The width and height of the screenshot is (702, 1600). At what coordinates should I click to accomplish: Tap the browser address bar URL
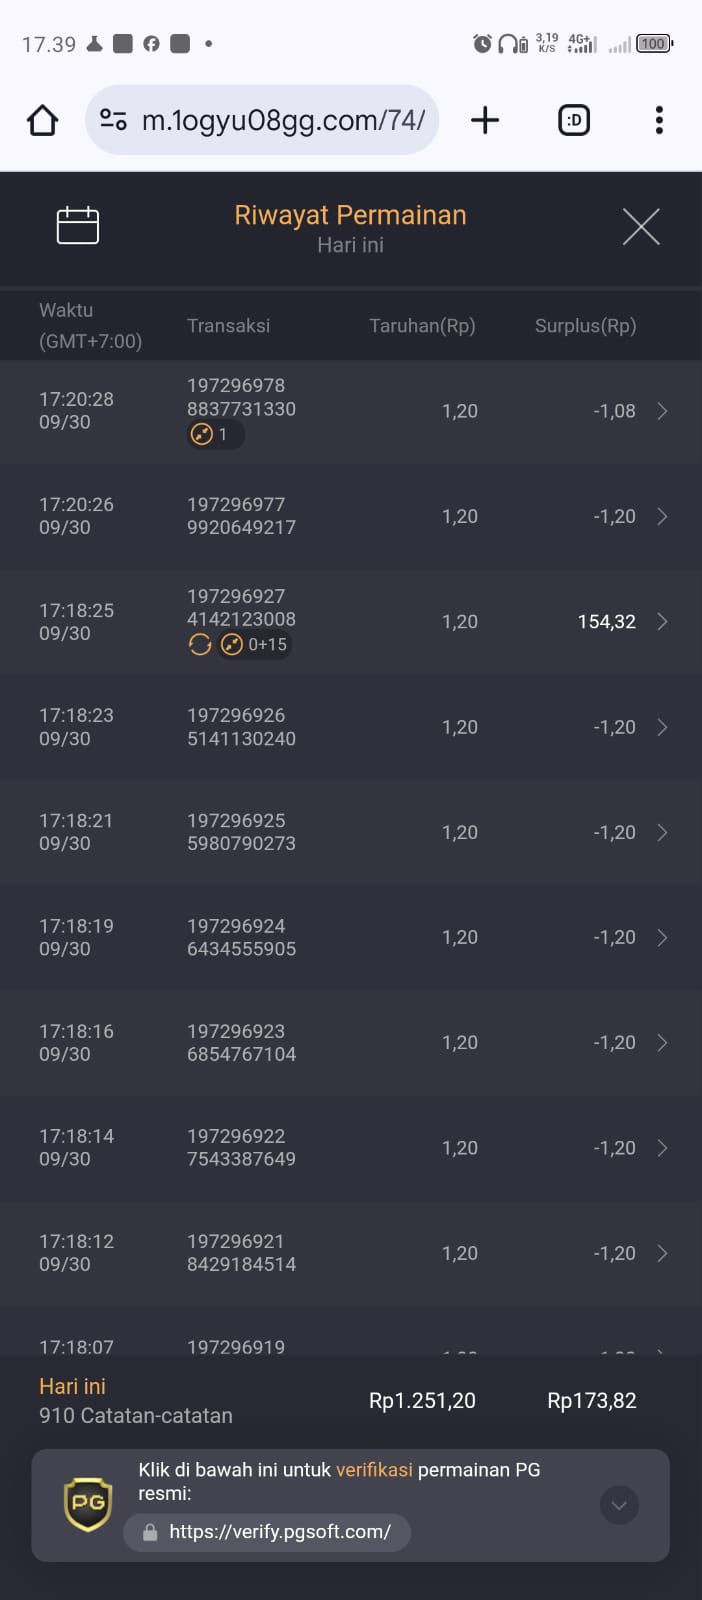[283, 120]
